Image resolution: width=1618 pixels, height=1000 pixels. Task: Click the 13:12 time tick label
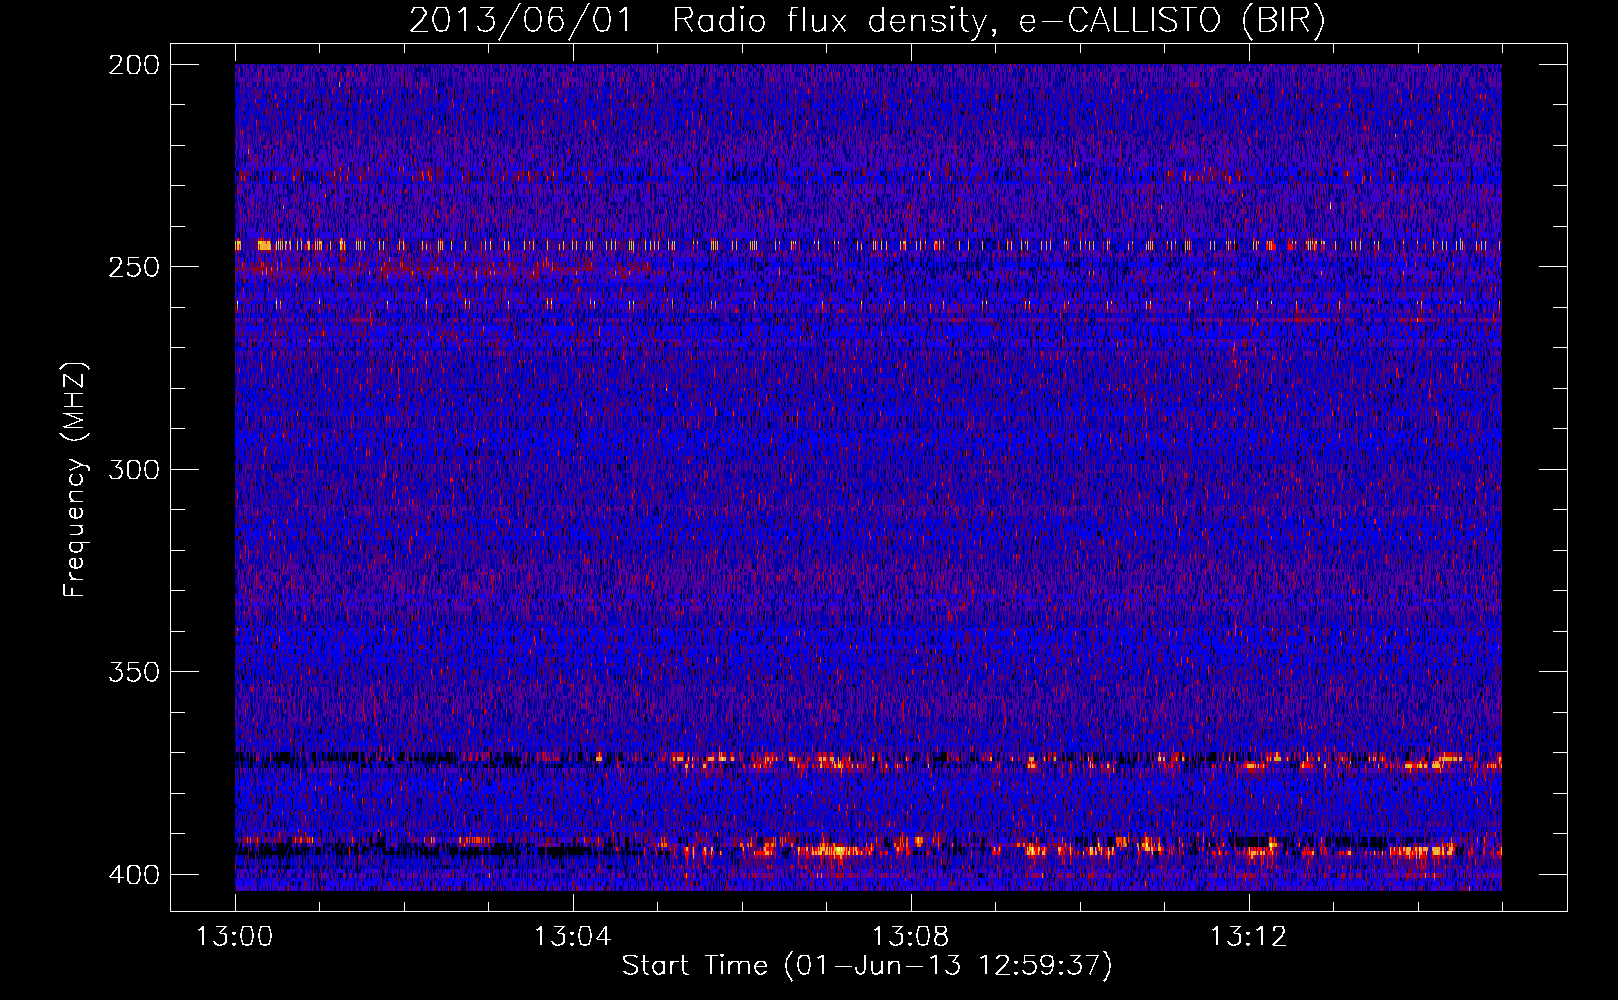(1248, 937)
